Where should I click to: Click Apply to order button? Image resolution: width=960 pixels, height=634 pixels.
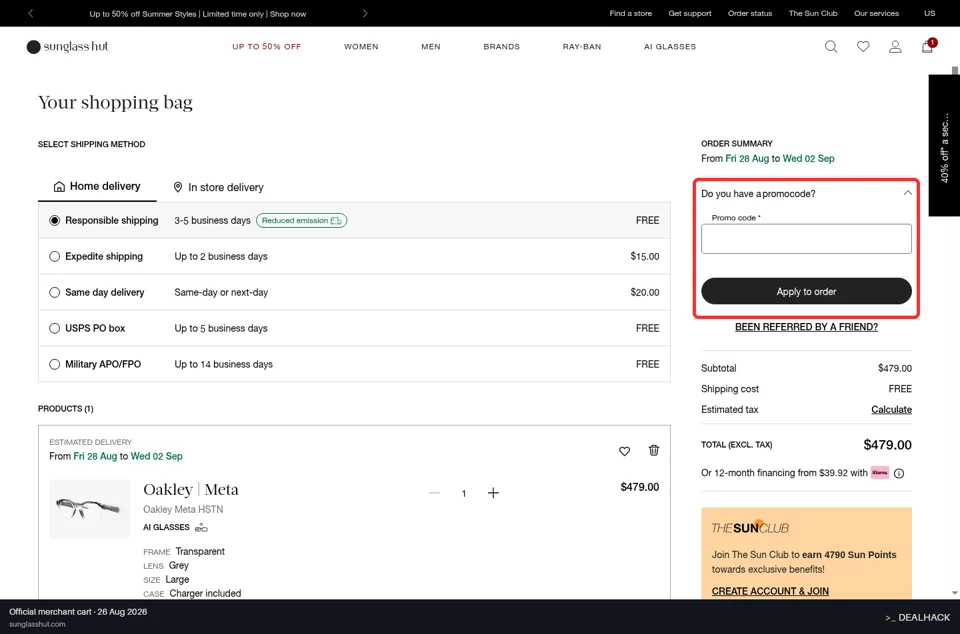[x=806, y=291]
